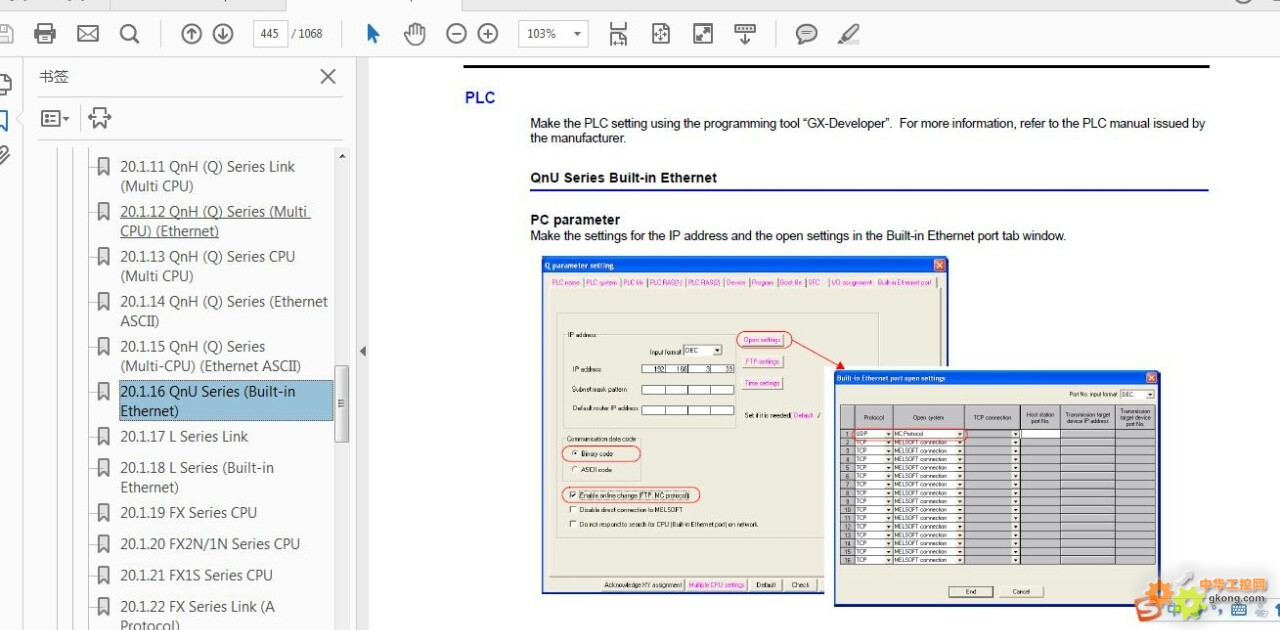
Task: Open bookmark 20.1.19 FX Series CPU
Action: (188, 512)
